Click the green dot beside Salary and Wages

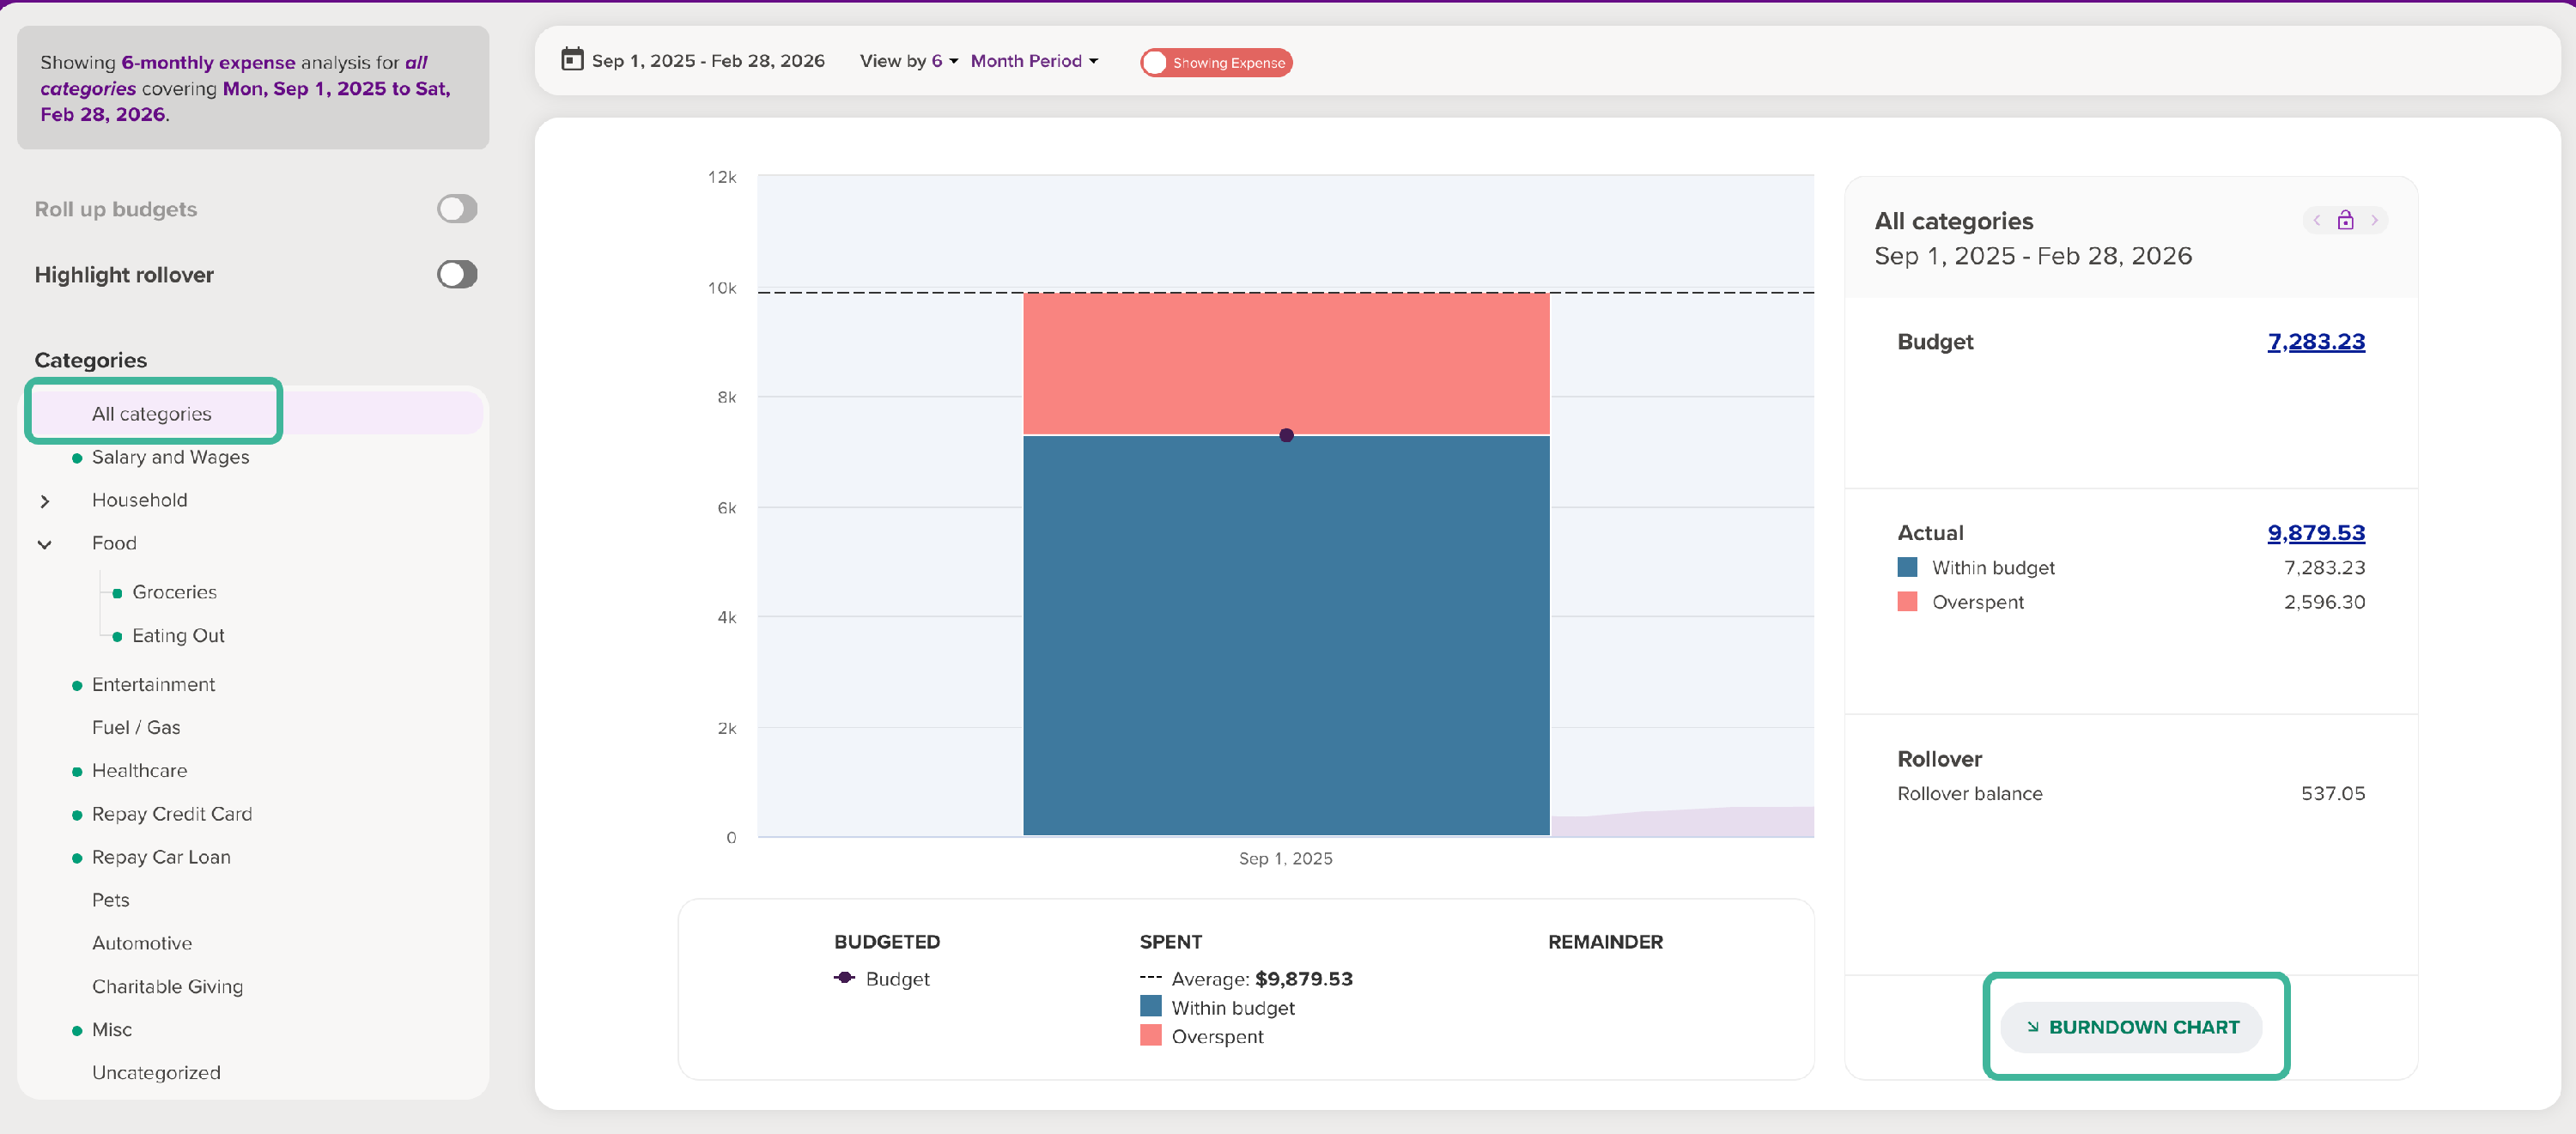coord(77,458)
